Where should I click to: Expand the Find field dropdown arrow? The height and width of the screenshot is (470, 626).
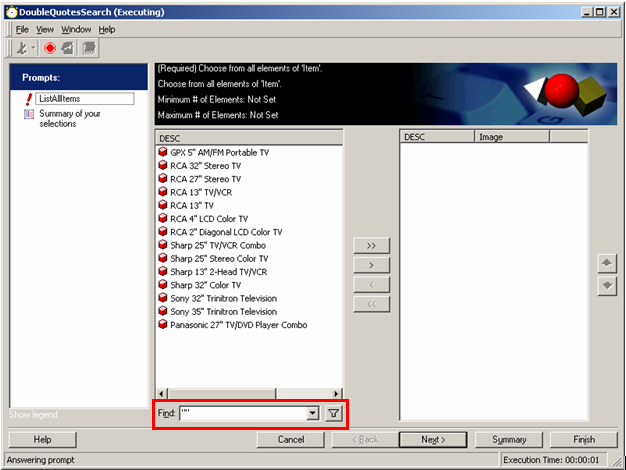(x=313, y=413)
